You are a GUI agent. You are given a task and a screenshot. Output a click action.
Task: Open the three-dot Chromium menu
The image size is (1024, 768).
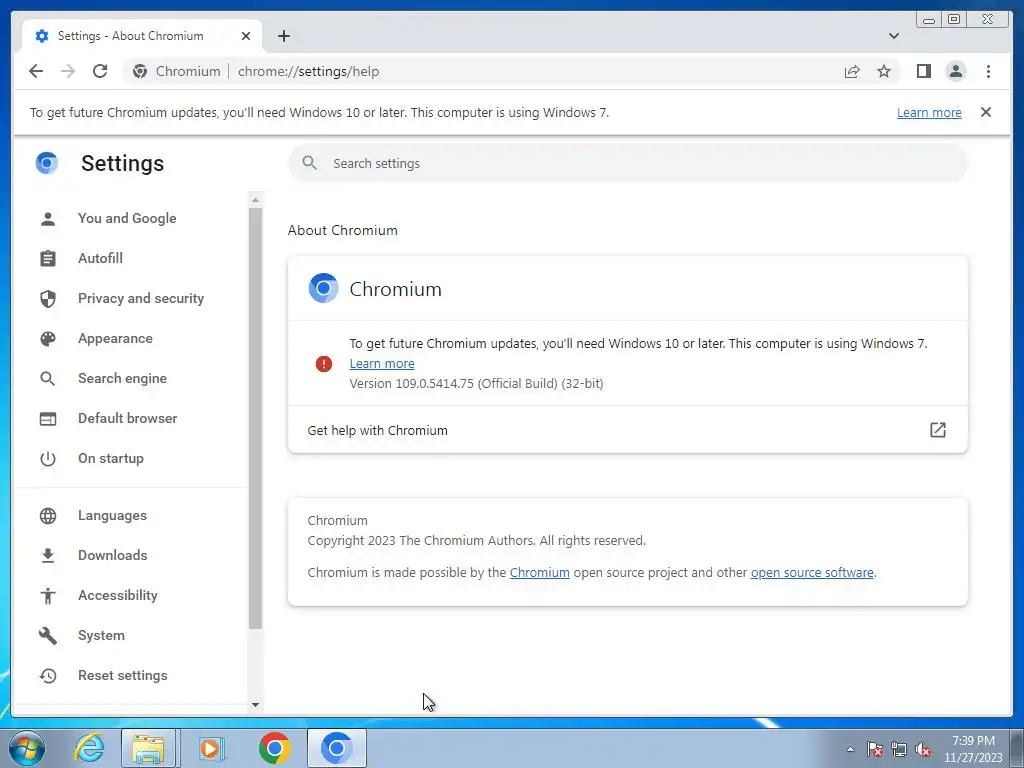[x=988, y=71]
